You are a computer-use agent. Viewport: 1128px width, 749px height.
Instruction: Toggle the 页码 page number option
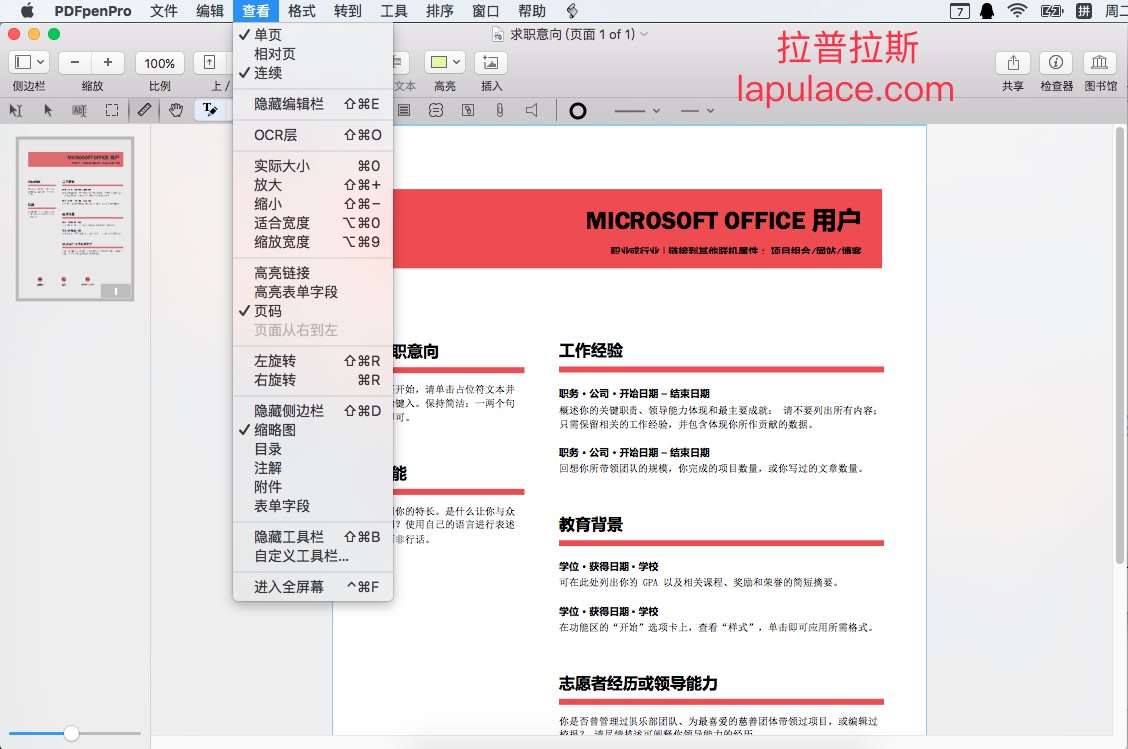click(x=313, y=311)
